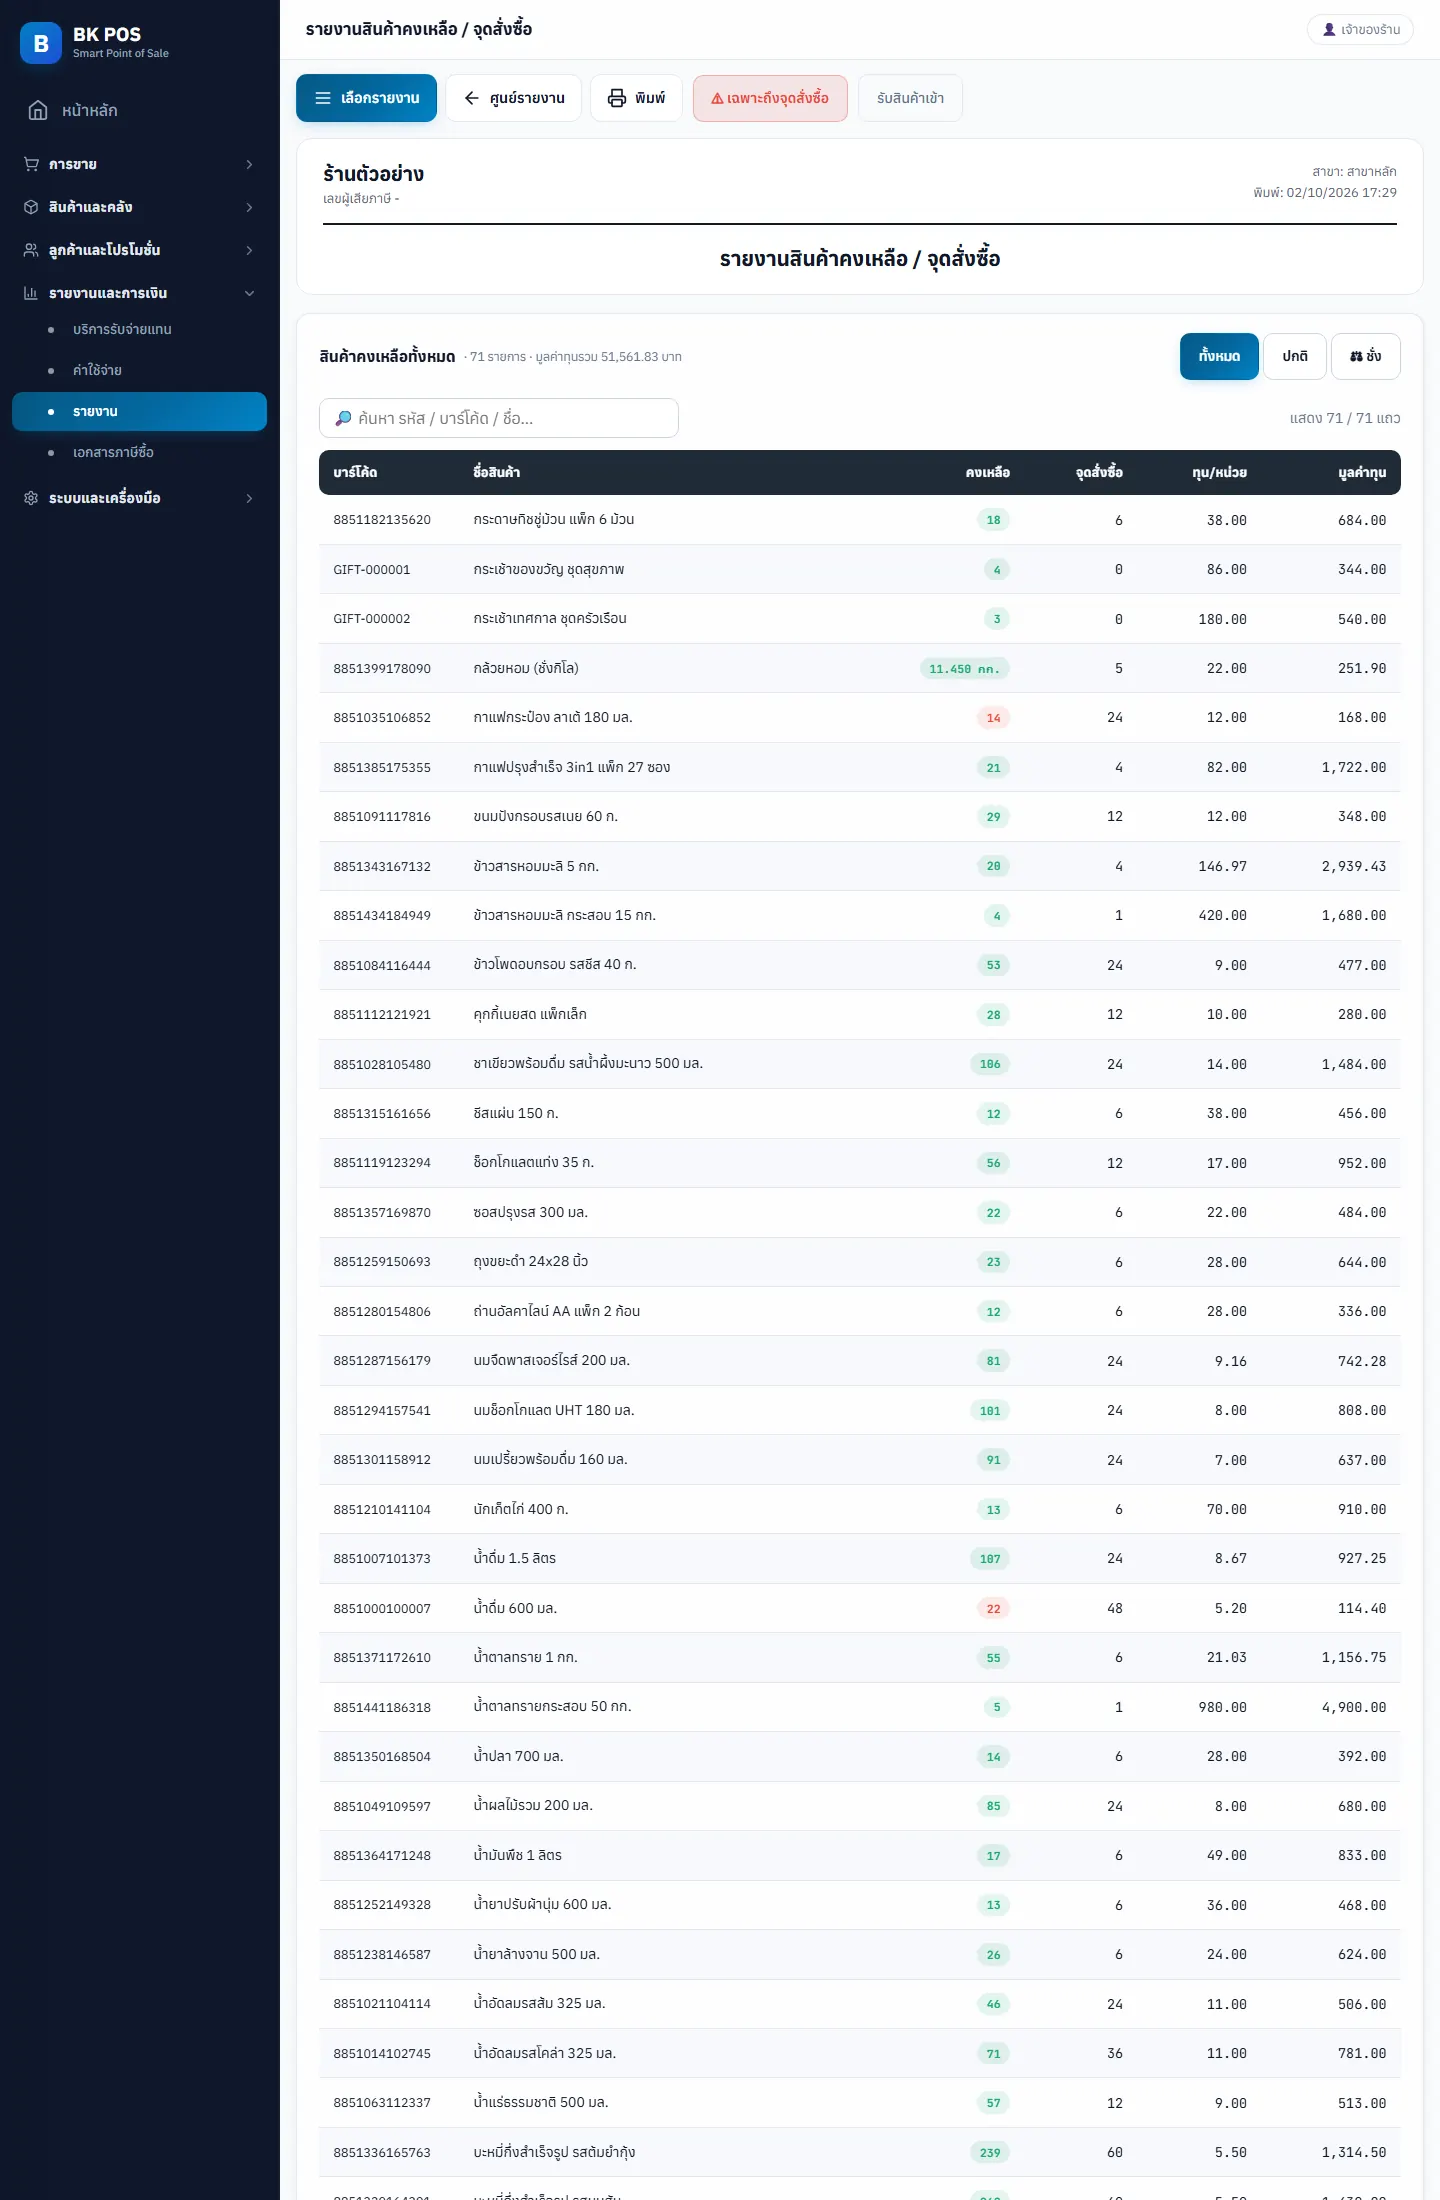Select the ปกติ filter tab
Viewport: 1440px width, 2200px height.
tap(1295, 356)
